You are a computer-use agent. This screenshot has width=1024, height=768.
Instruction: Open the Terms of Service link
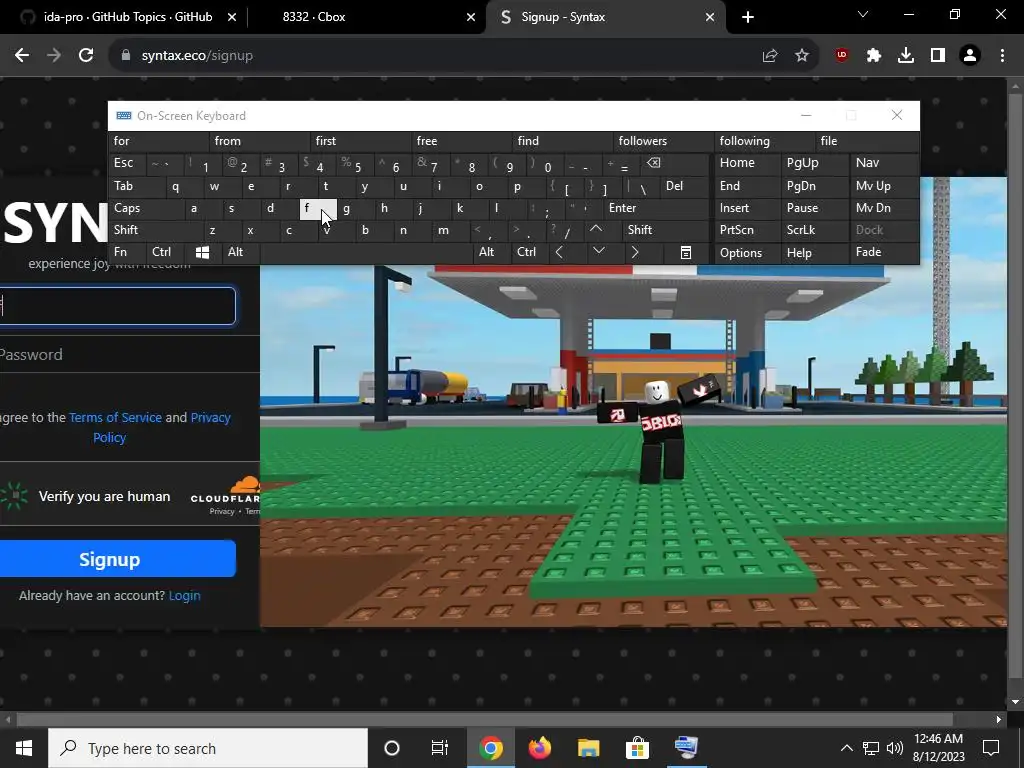point(115,417)
